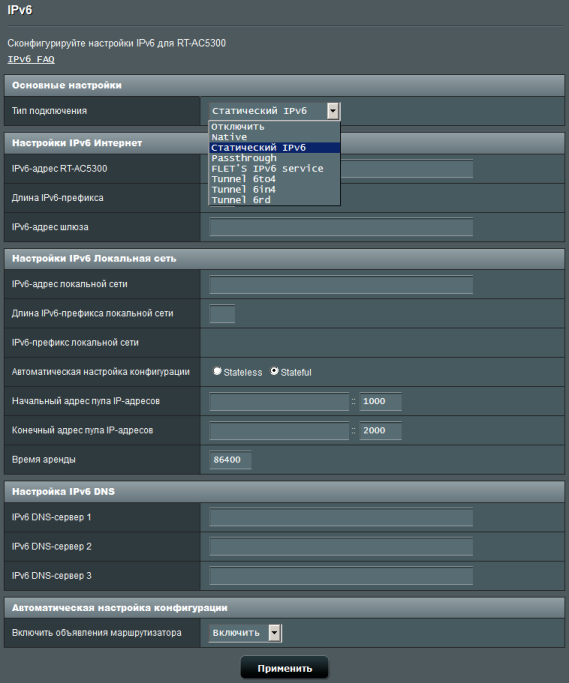Screen dimensions: 569x683
Task: Click the pool start address prefix field
Action: click(279, 401)
